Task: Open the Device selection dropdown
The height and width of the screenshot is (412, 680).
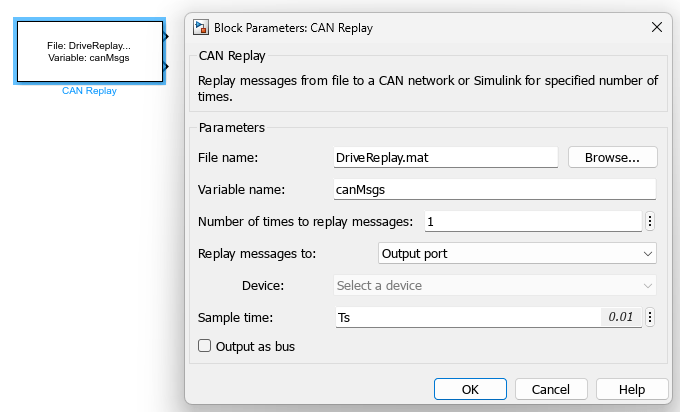Action: [x=494, y=285]
